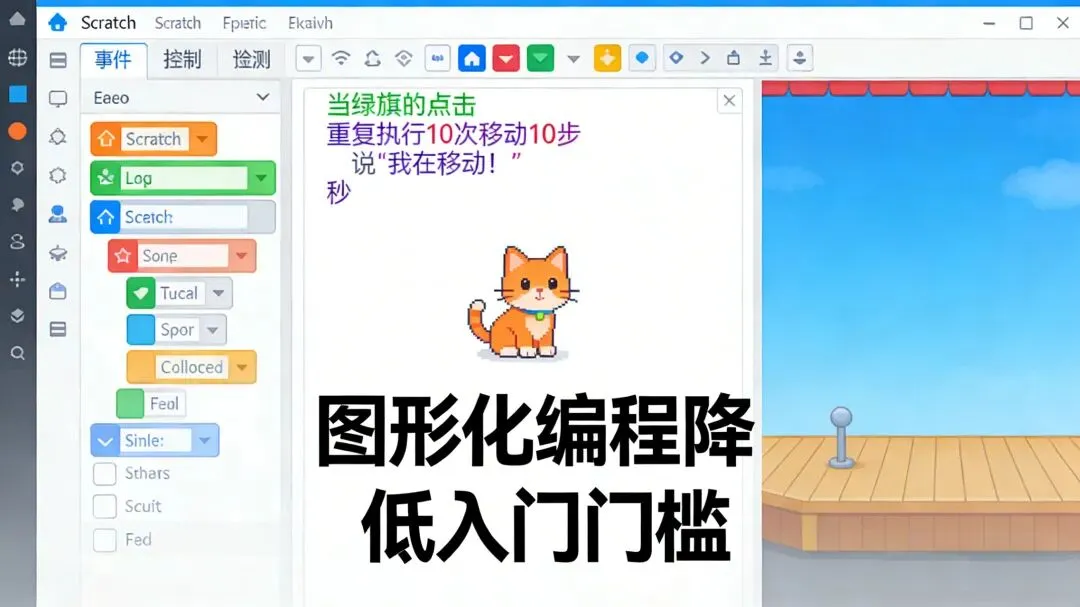Click the layers icon in dark sidebar
The image size is (1080, 607).
17,316
